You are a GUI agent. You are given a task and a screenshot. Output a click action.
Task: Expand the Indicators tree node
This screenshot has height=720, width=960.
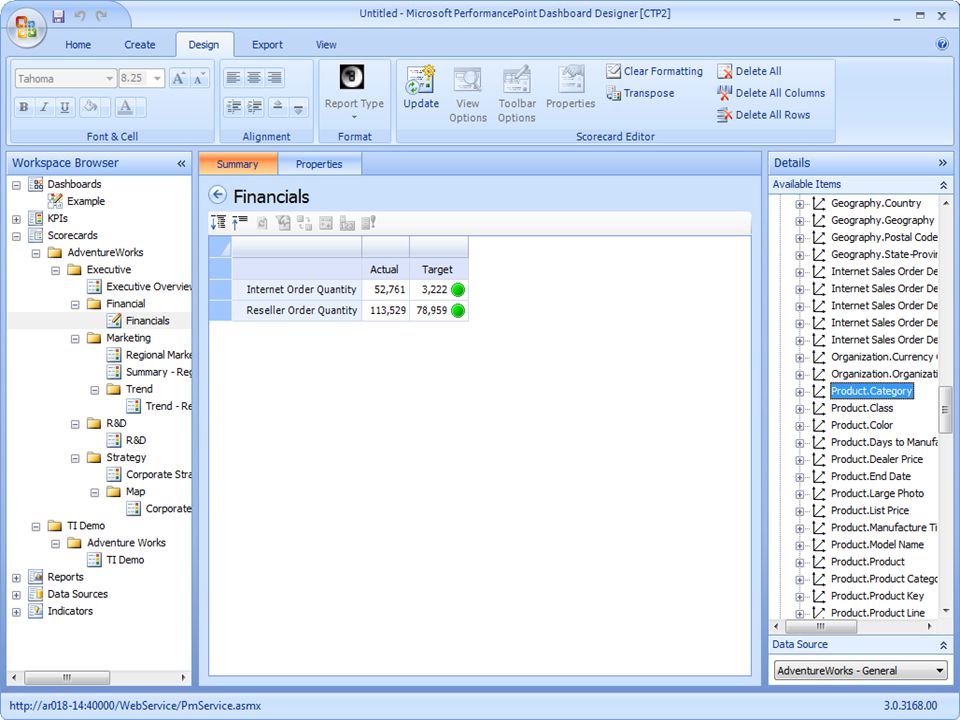[x=17, y=612]
